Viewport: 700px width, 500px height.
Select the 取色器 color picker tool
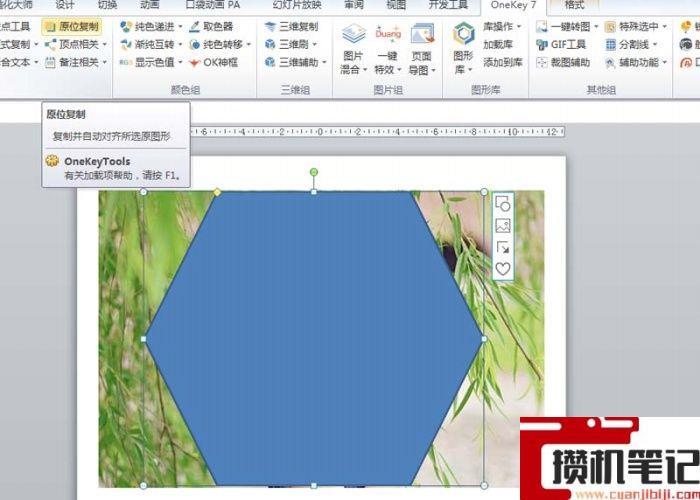pyautogui.click(x=211, y=27)
